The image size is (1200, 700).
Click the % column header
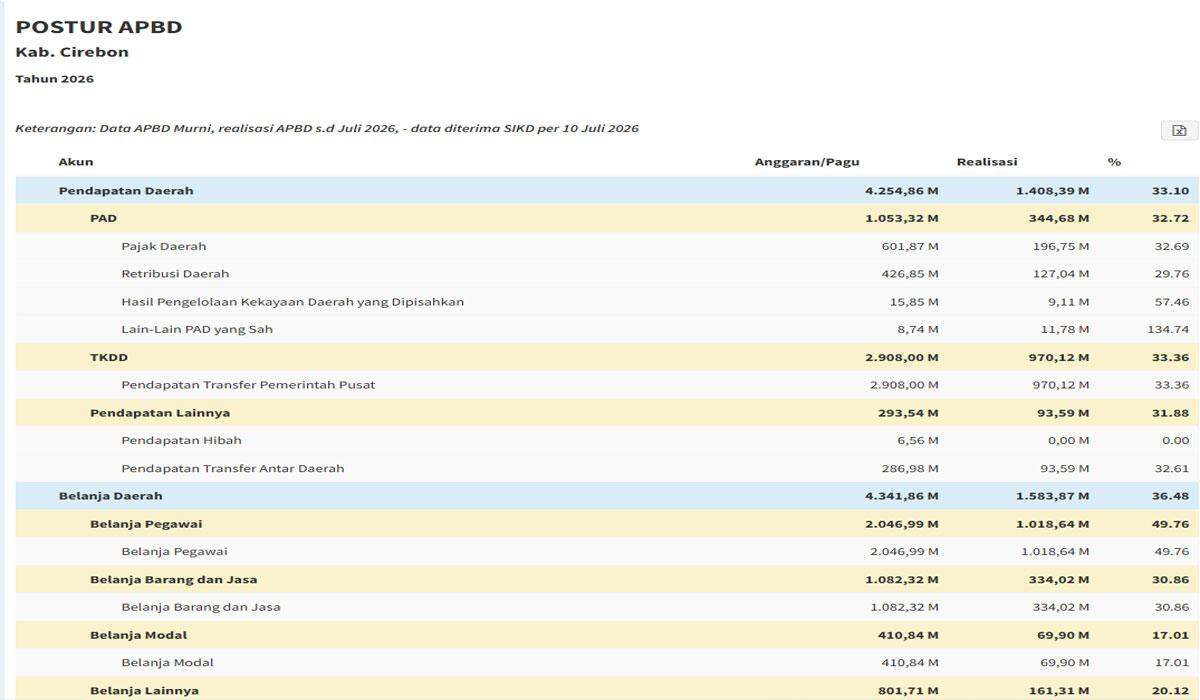coord(1114,162)
